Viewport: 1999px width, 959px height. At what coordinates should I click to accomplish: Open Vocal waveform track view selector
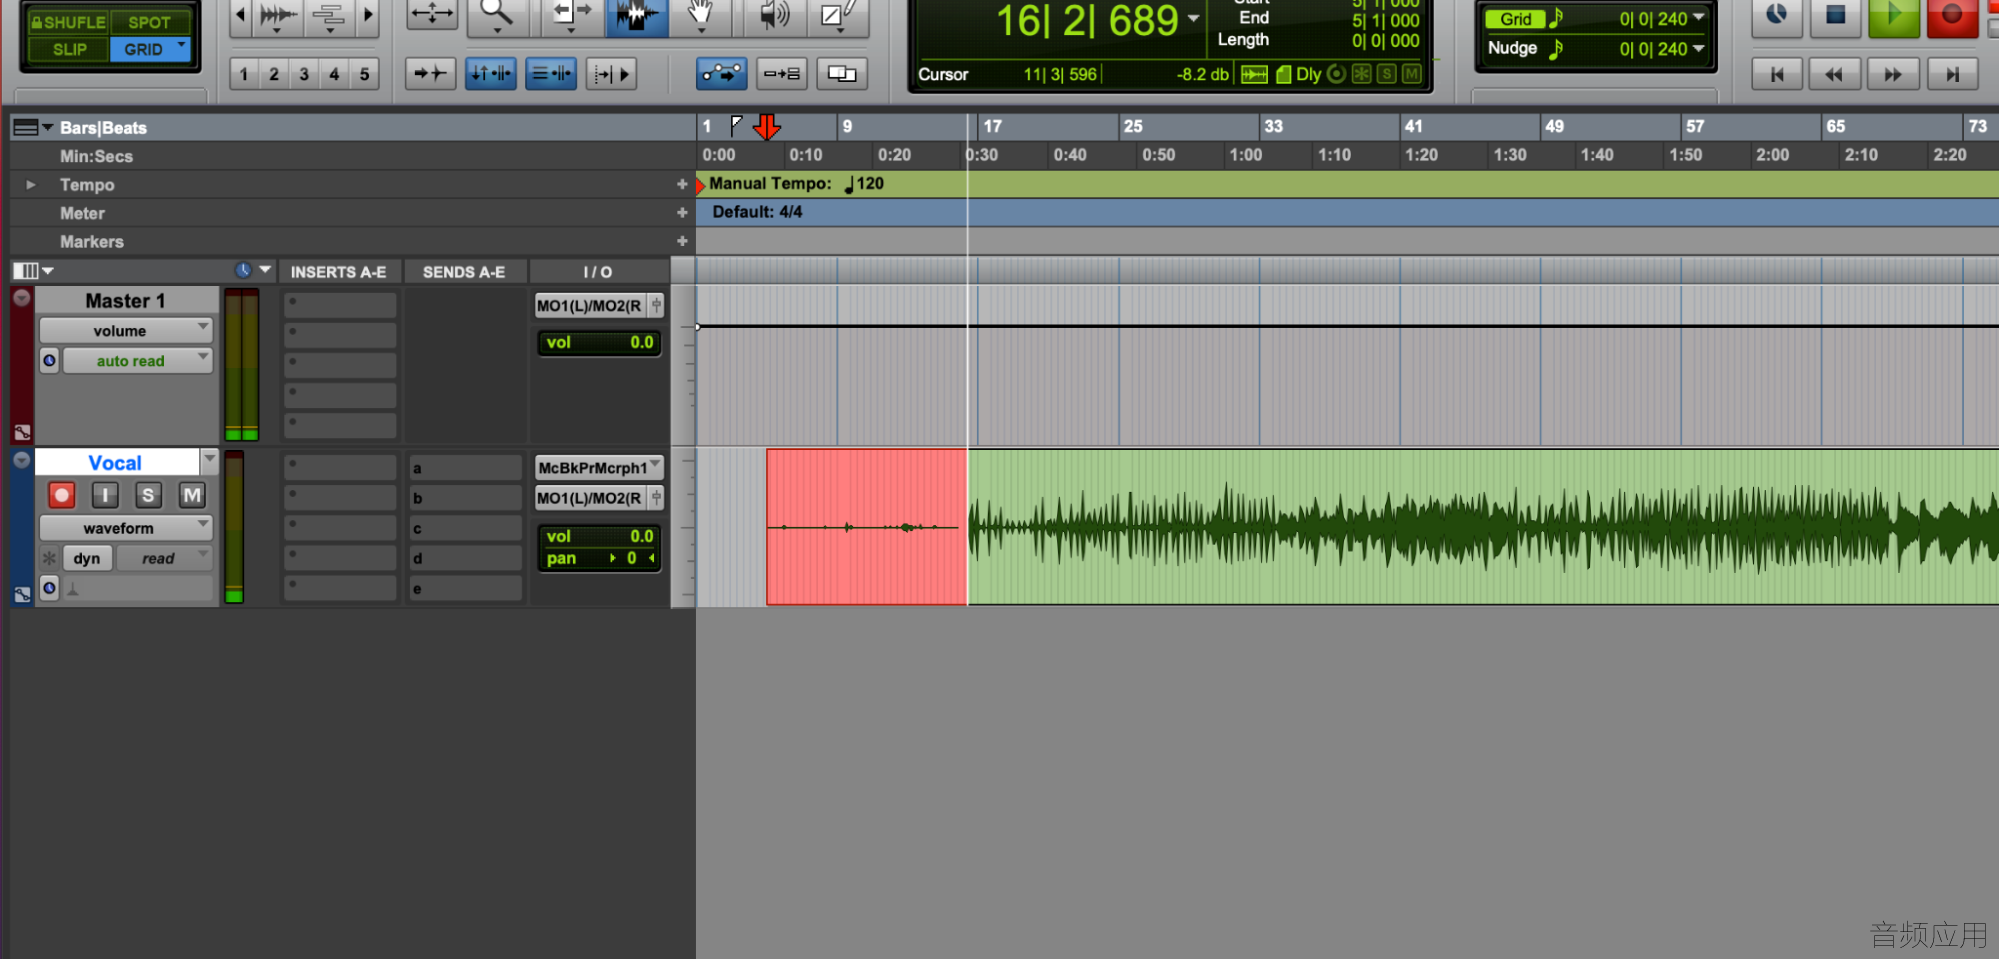click(x=126, y=528)
